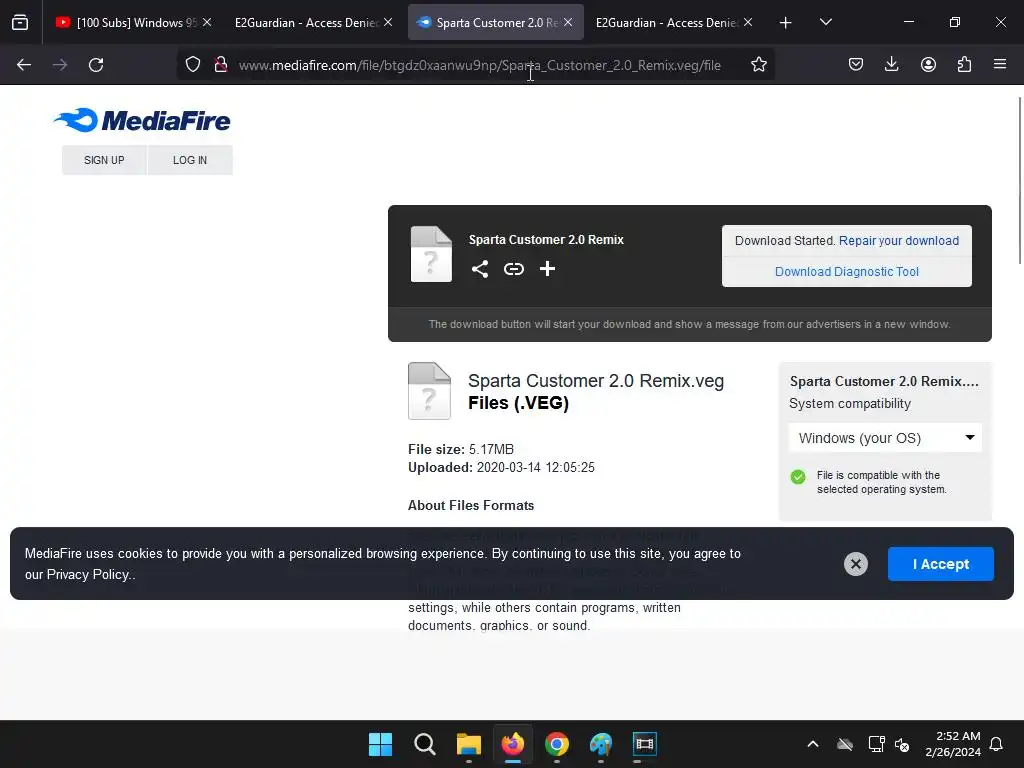Click the OneDrive cloud tray icon

[x=845, y=744]
